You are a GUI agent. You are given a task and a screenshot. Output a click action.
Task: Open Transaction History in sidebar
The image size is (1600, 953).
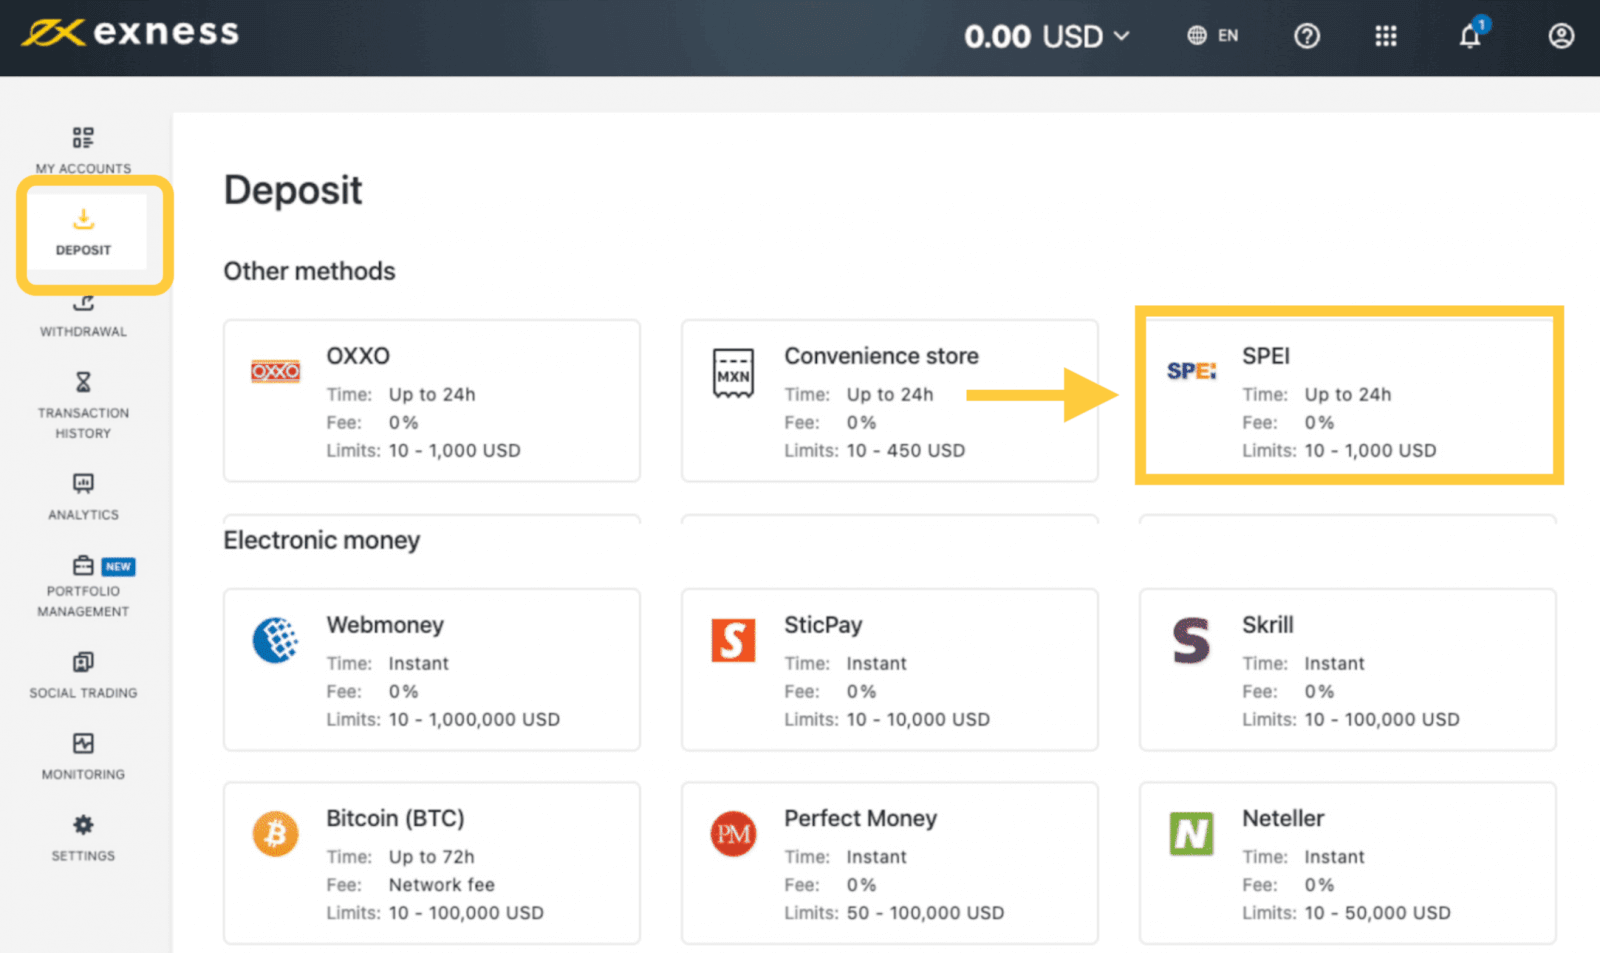click(83, 405)
